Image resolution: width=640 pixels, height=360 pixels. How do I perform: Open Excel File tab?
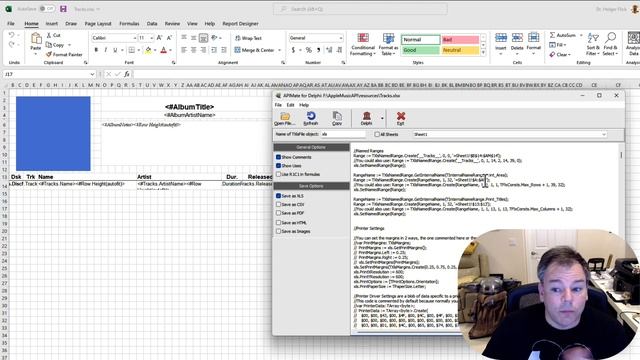[x=11, y=24]
